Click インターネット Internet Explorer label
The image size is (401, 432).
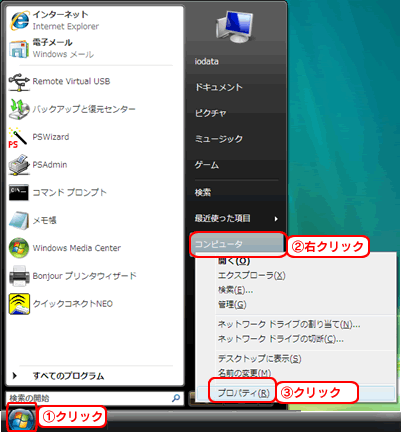coord(66,20)
